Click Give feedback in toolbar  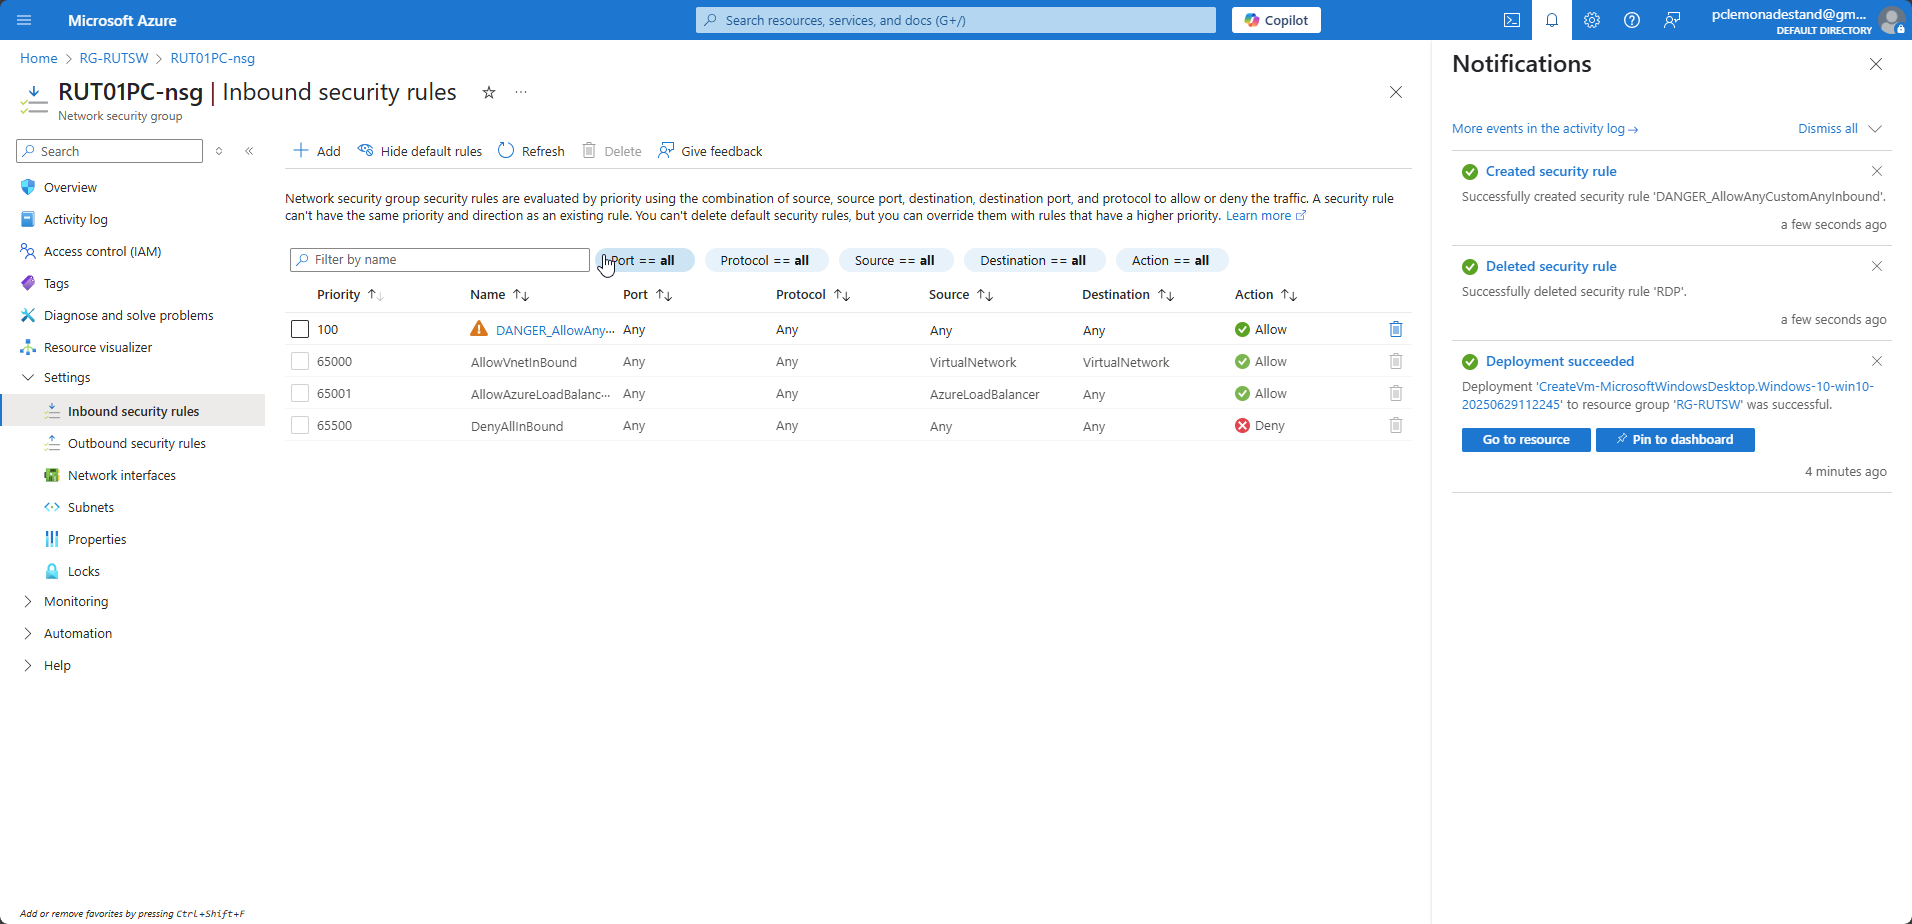[710, 151]
